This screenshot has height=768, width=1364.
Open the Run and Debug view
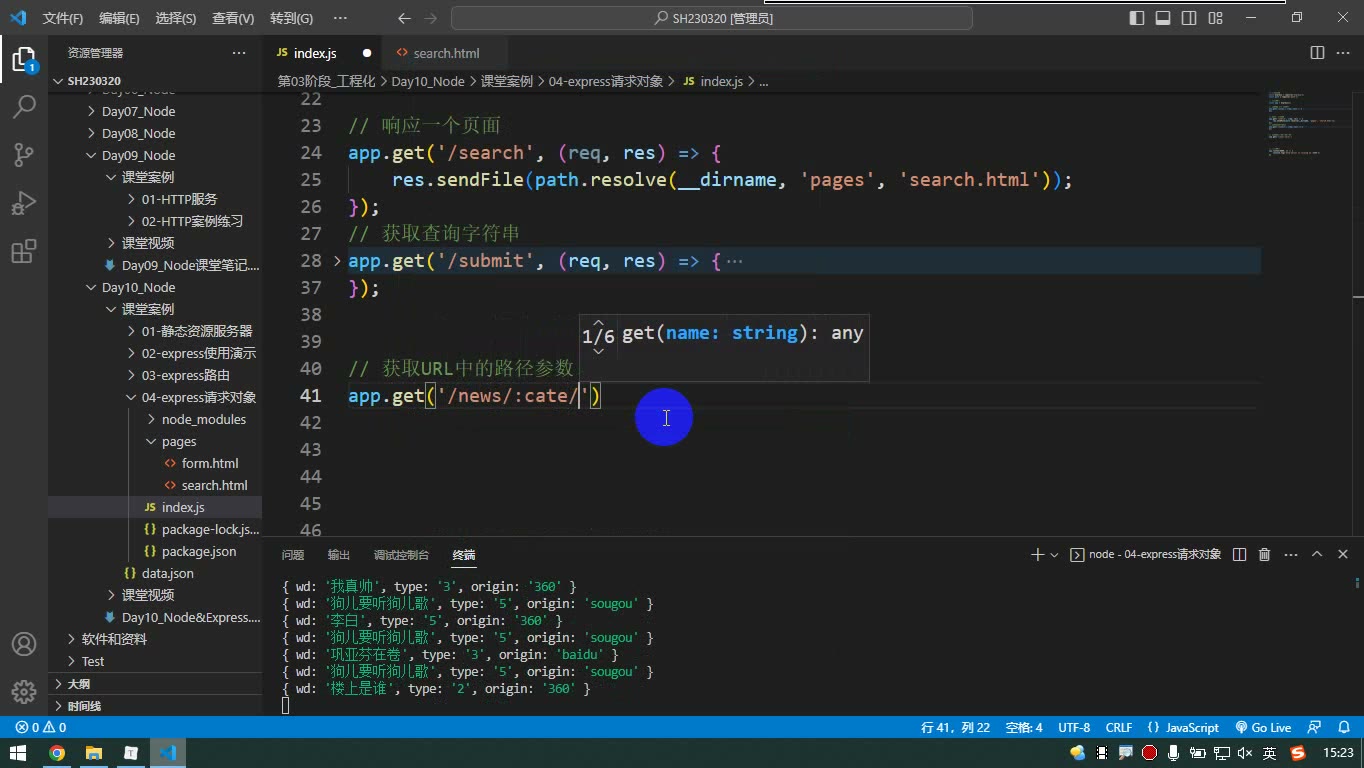tap(24, 202)
